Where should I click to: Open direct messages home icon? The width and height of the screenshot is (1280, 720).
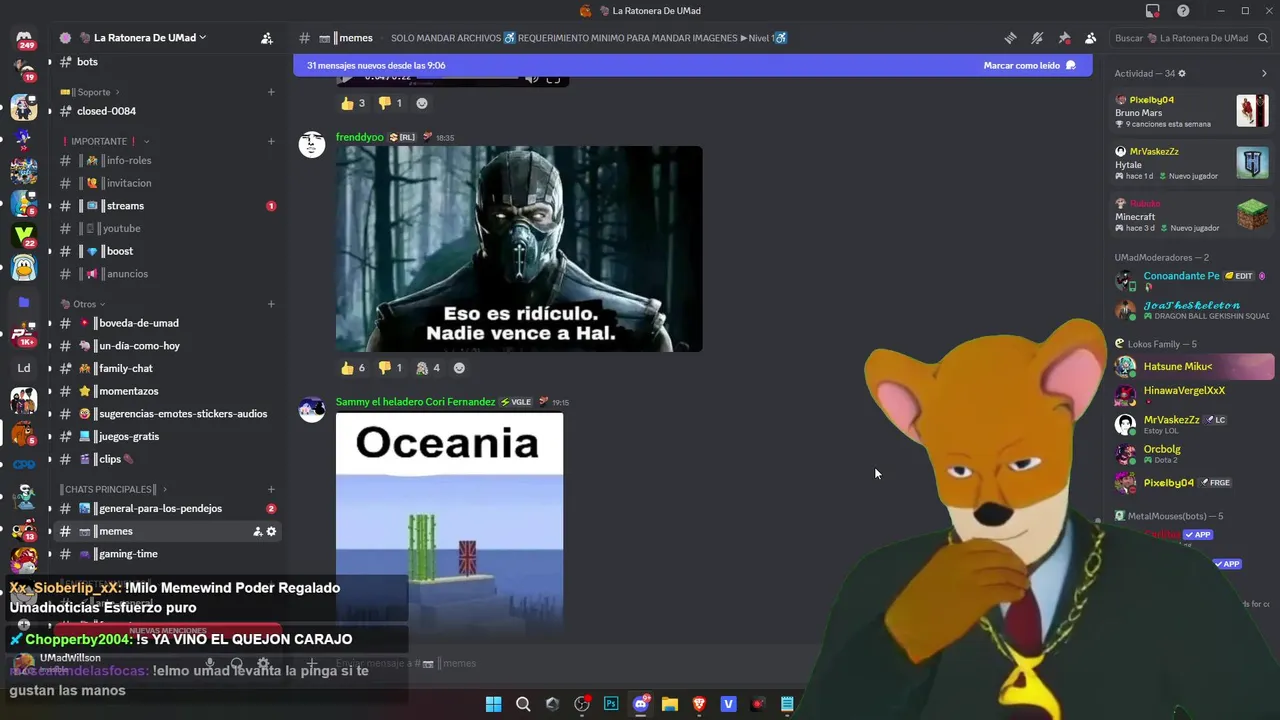coord(24,40)
